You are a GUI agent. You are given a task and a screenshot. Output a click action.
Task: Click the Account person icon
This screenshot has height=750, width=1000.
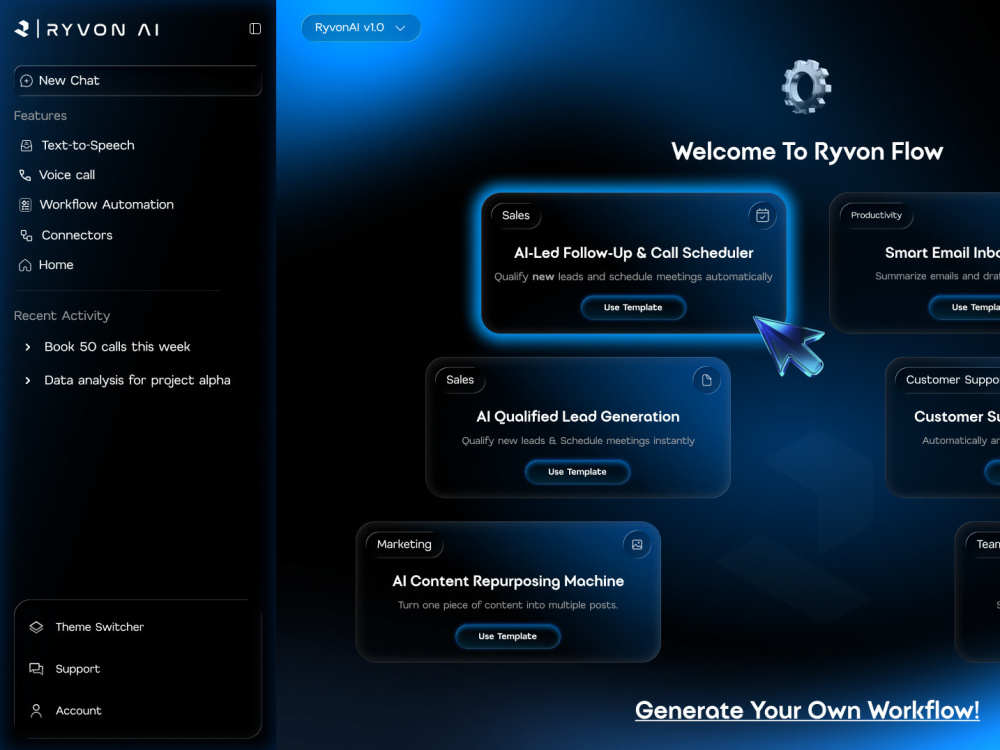click(36, 710)
